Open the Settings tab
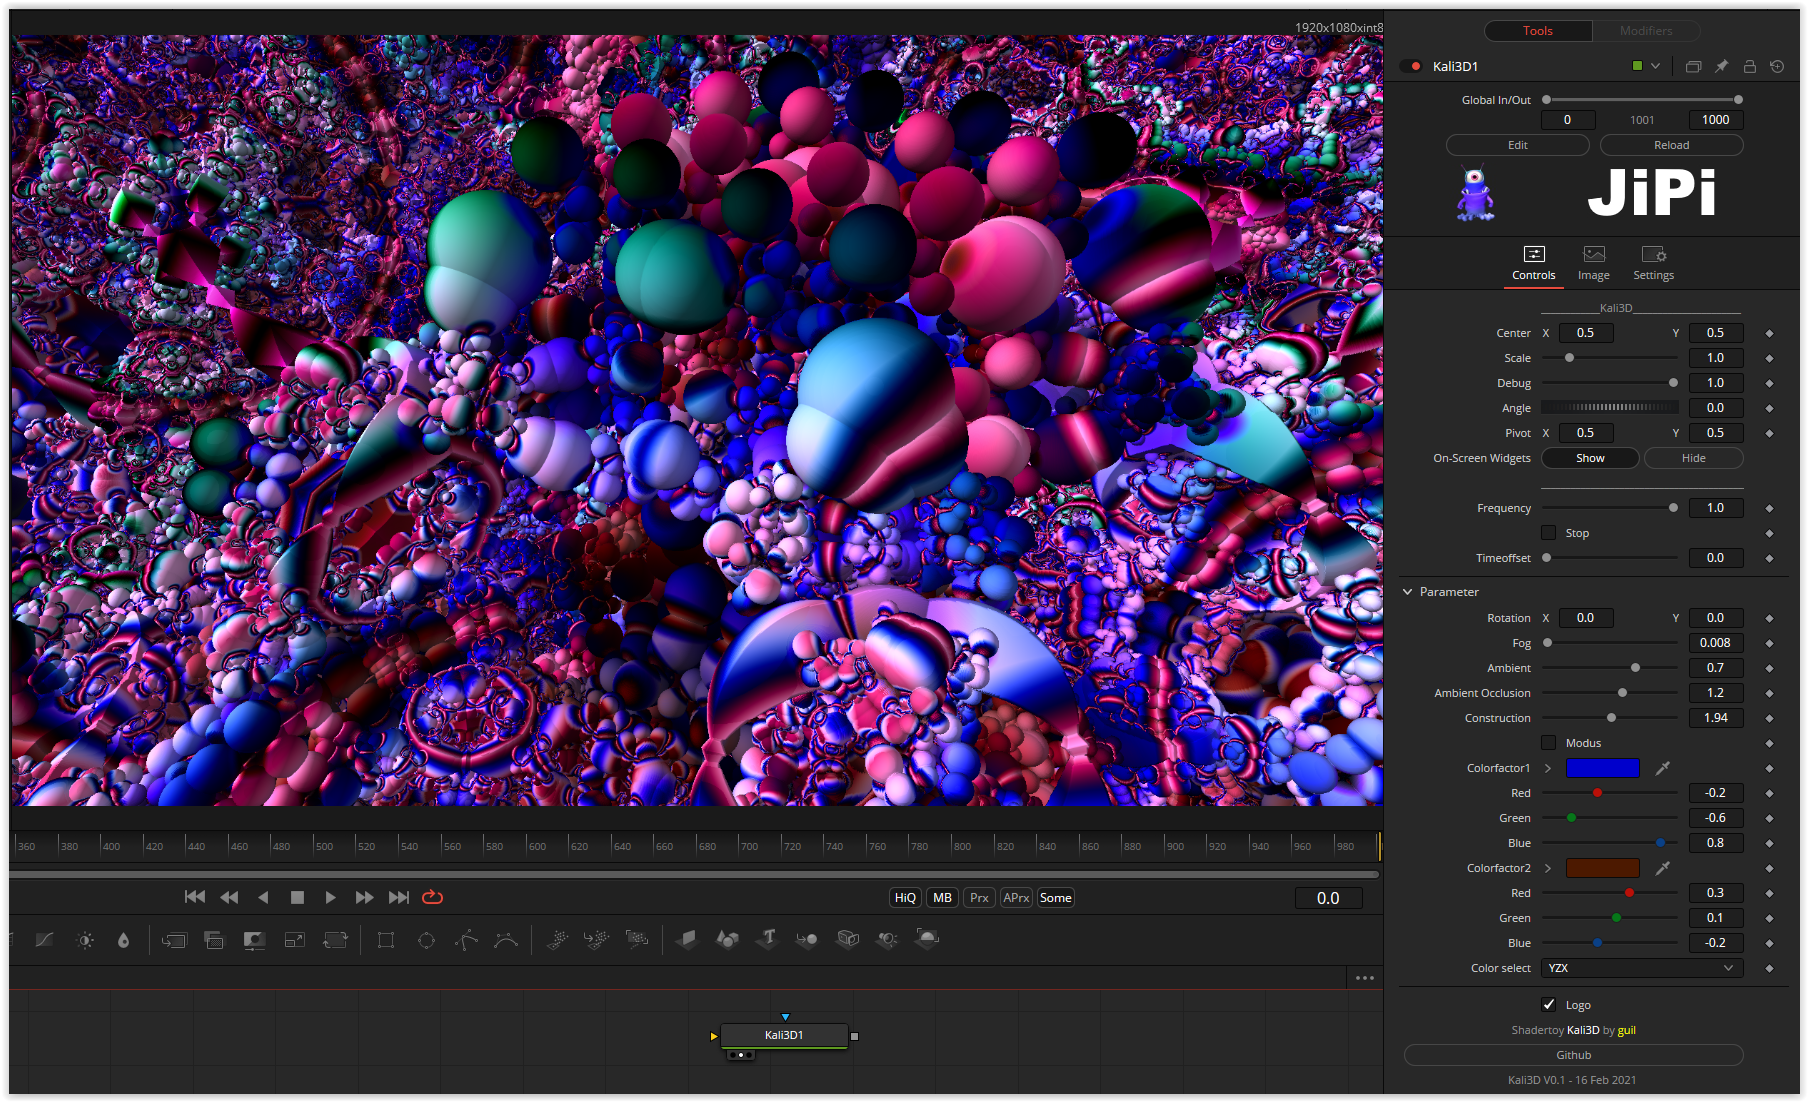The height and width of the screenshot is (1102, 1808). (1653, 263)
